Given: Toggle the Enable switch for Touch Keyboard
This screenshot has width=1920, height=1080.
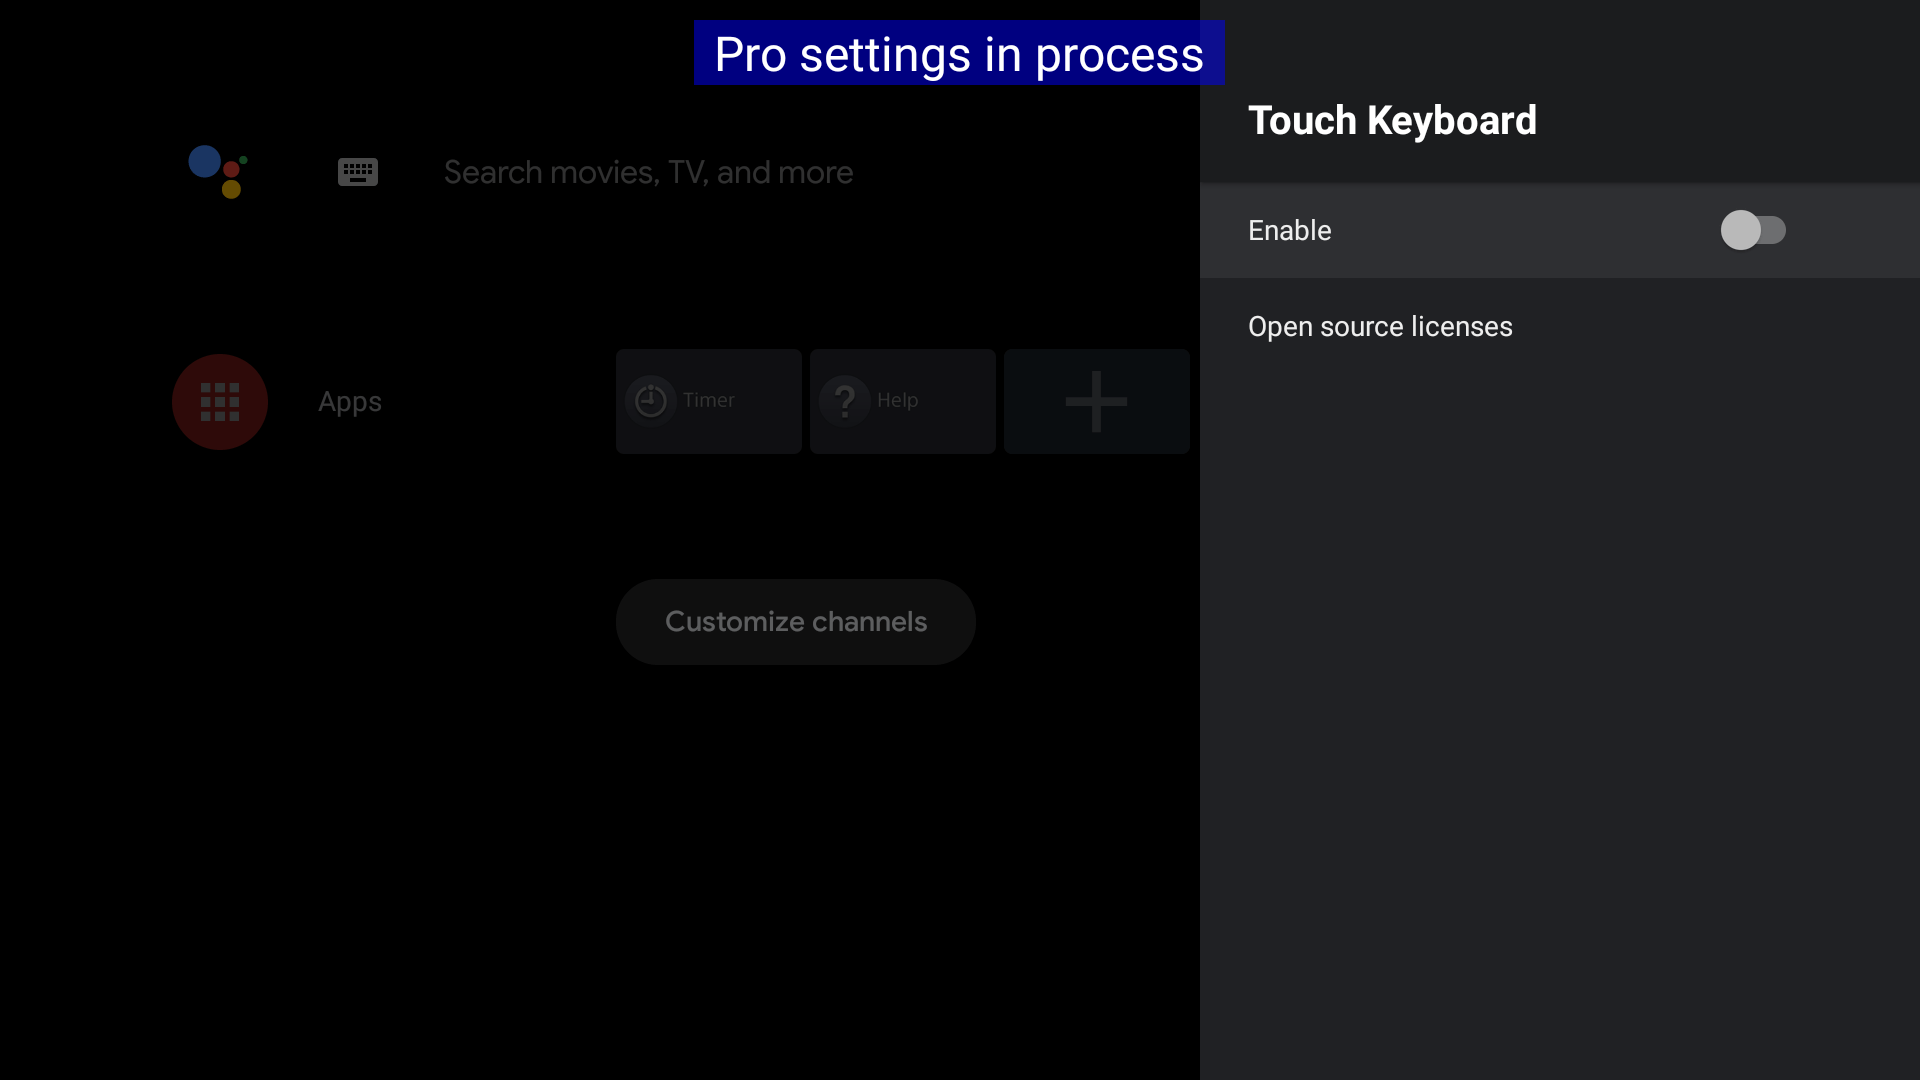Looking at the screenshot, I should (x=1752, y=230).
